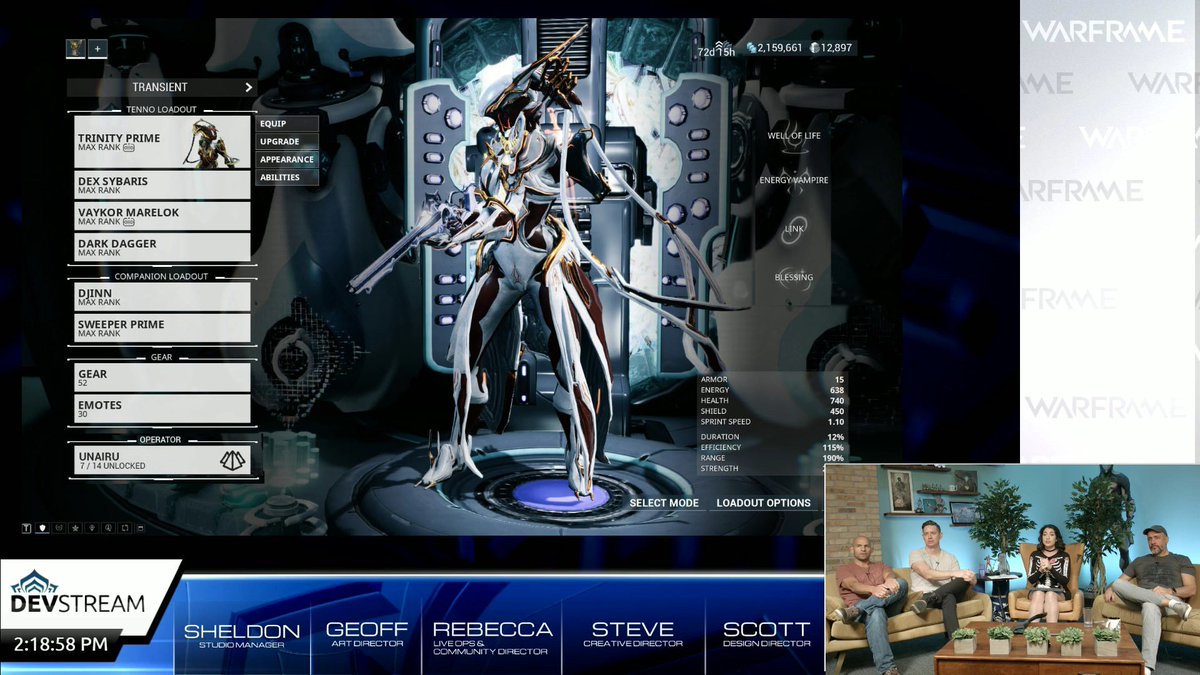Click Rebecca Community Director name card
This screenshot has height=675, width=1200.
pos(492,638)
